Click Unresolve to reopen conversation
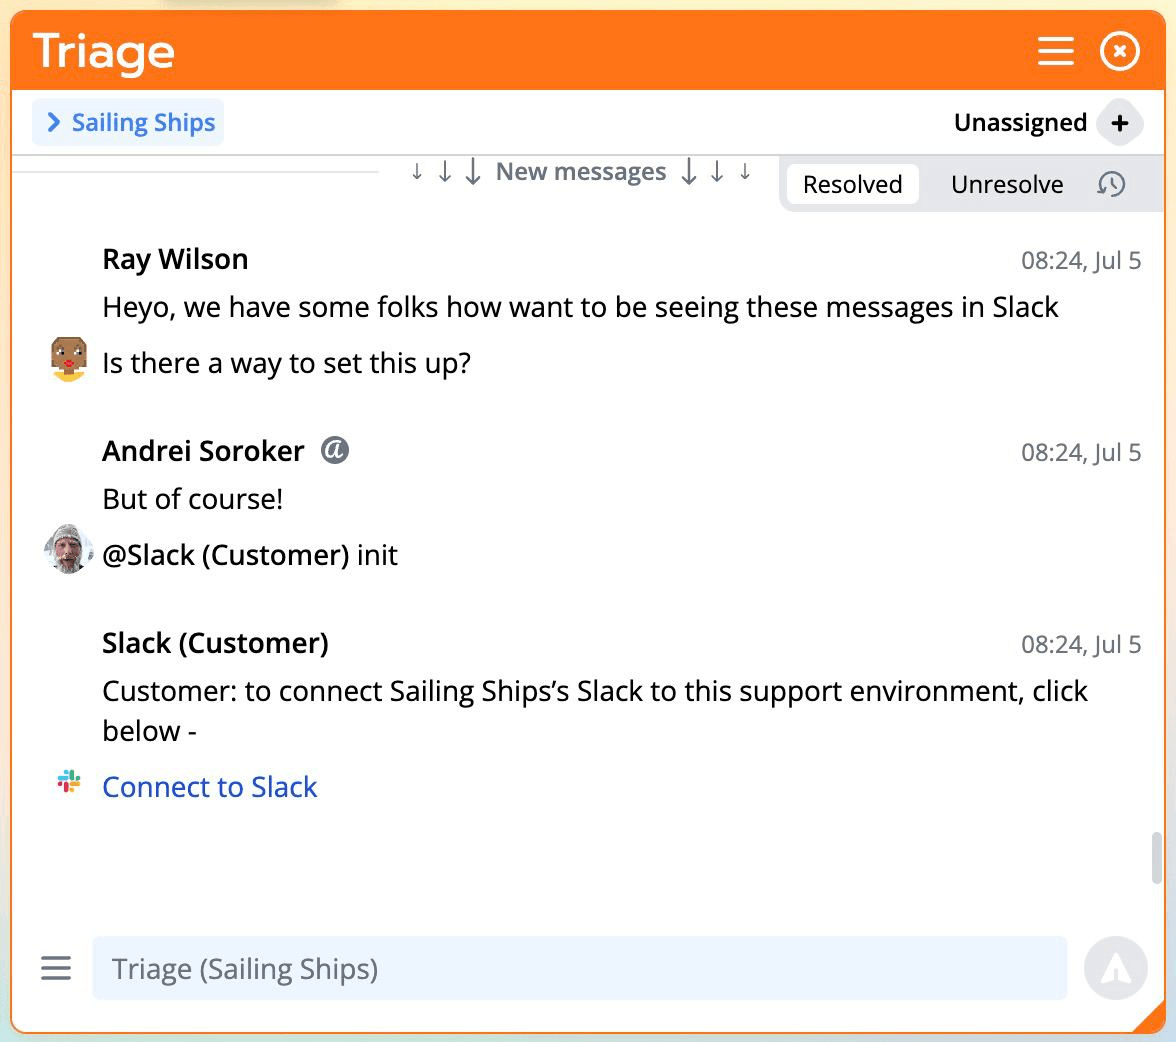This screenshot has width=1176, height=1042. (1006, 184)
